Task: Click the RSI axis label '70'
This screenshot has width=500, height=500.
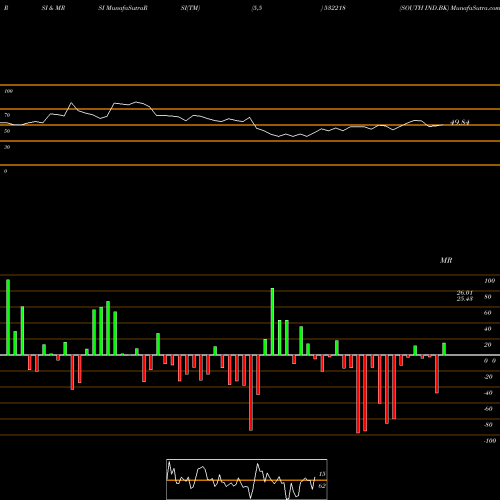Action: [x=7, y=115]
